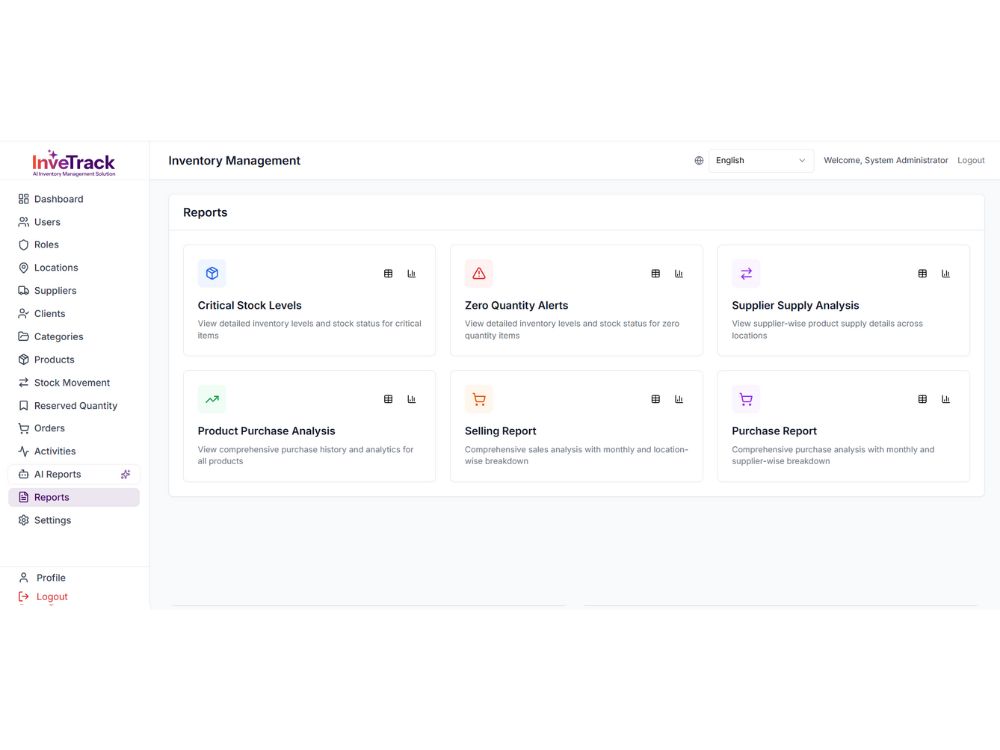Open the Purchase Report title
This screenshot has width=1000, height=750.
coord(774,431)
